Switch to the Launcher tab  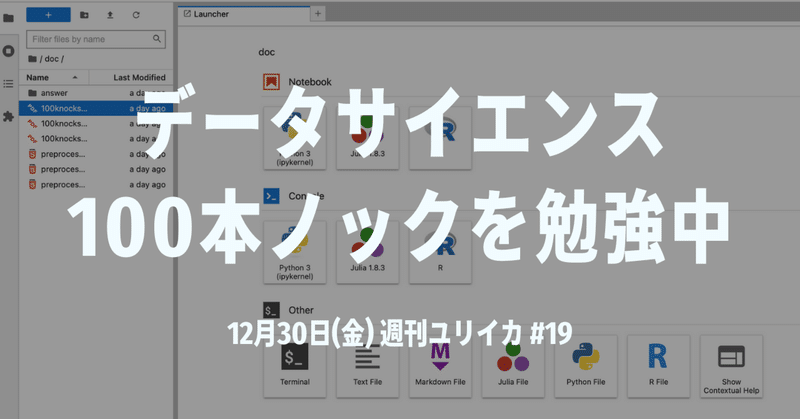pos(244,14)
